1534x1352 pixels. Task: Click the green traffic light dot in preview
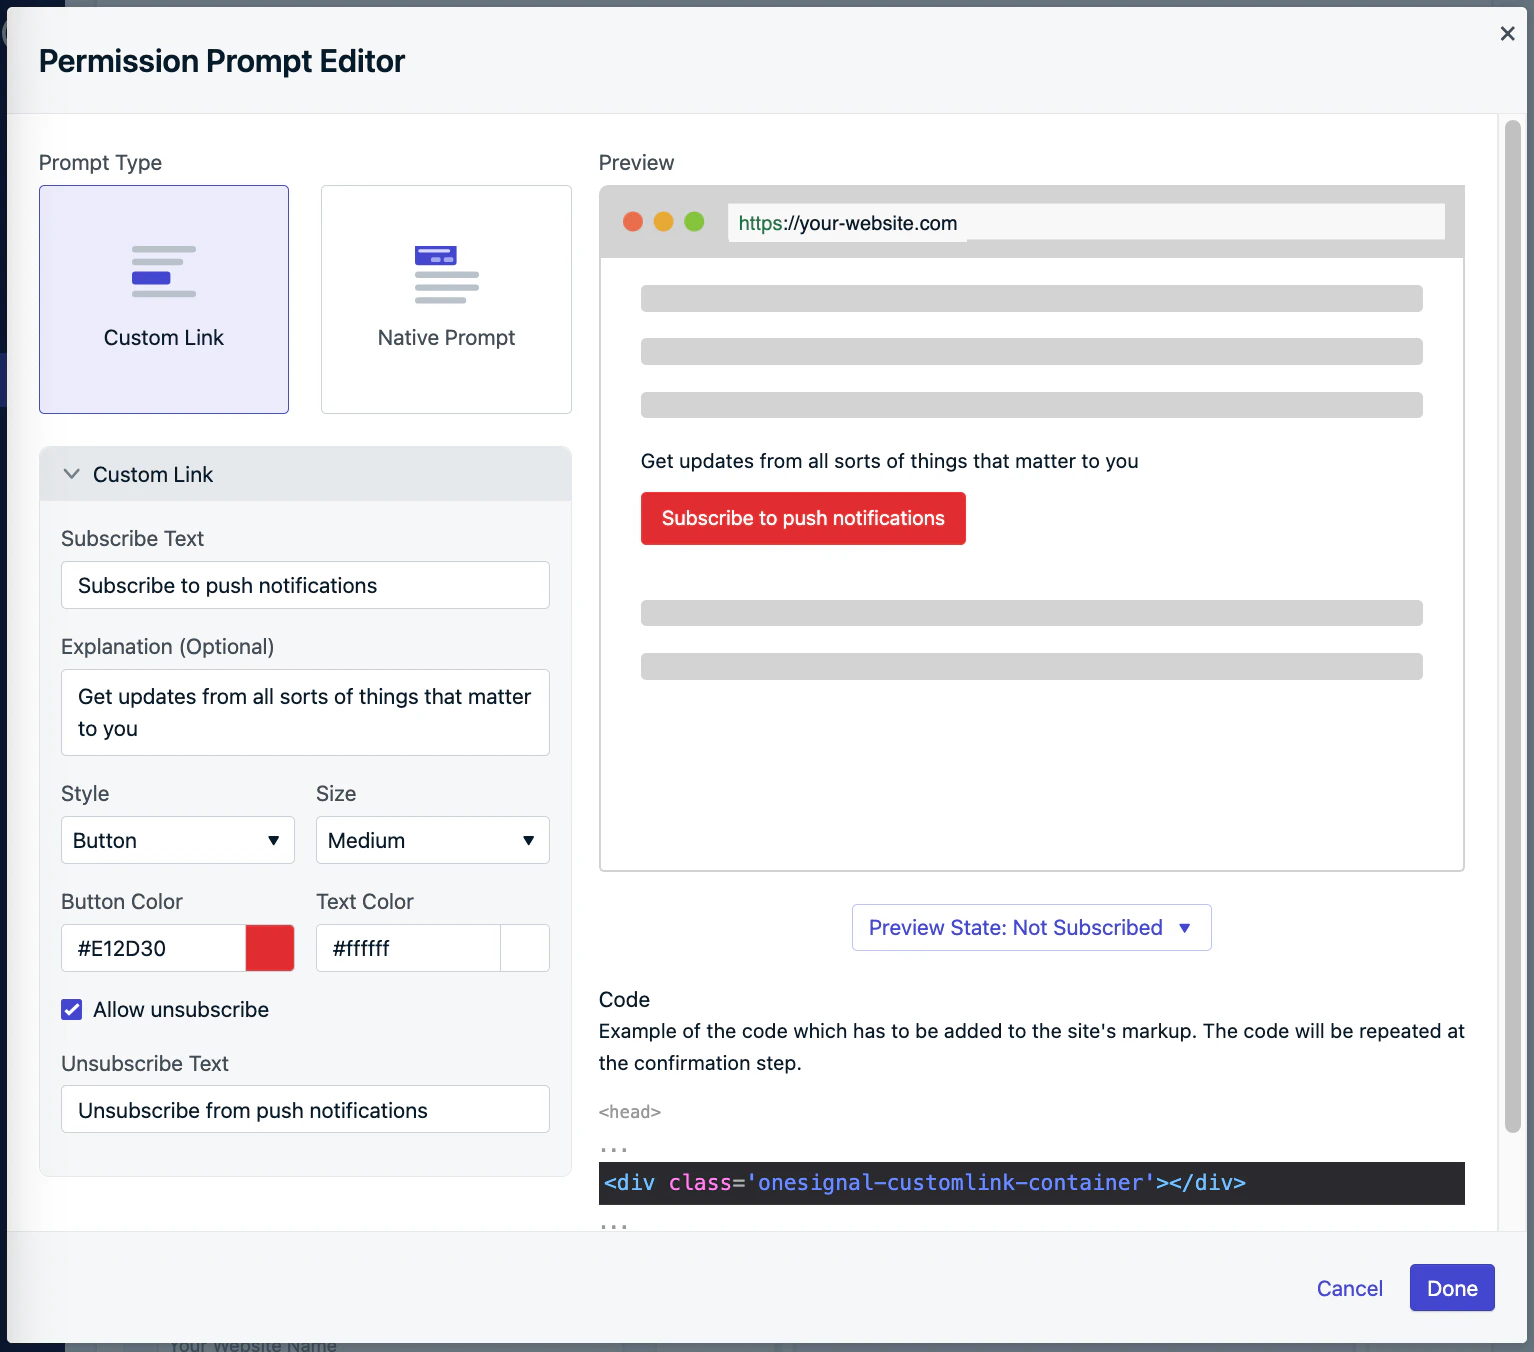(x=693, y=221)
